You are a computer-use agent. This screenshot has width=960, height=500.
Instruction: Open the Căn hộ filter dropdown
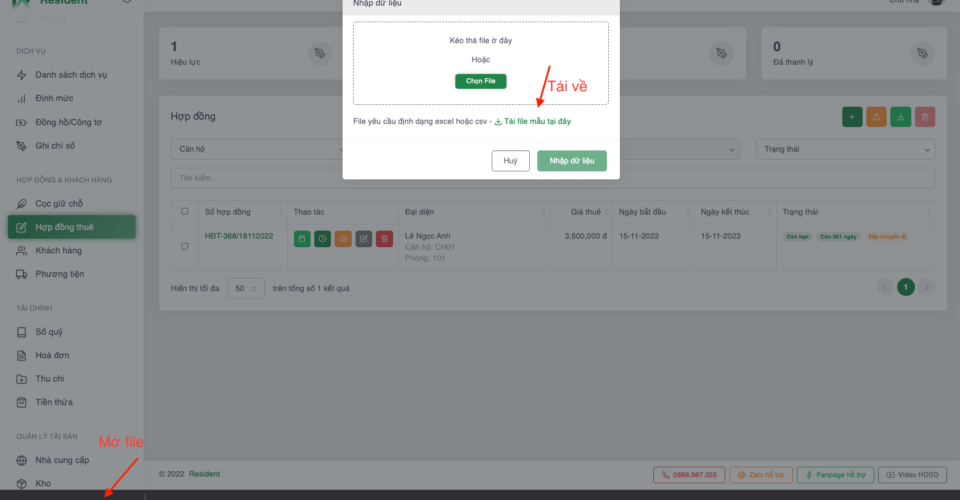257,149
